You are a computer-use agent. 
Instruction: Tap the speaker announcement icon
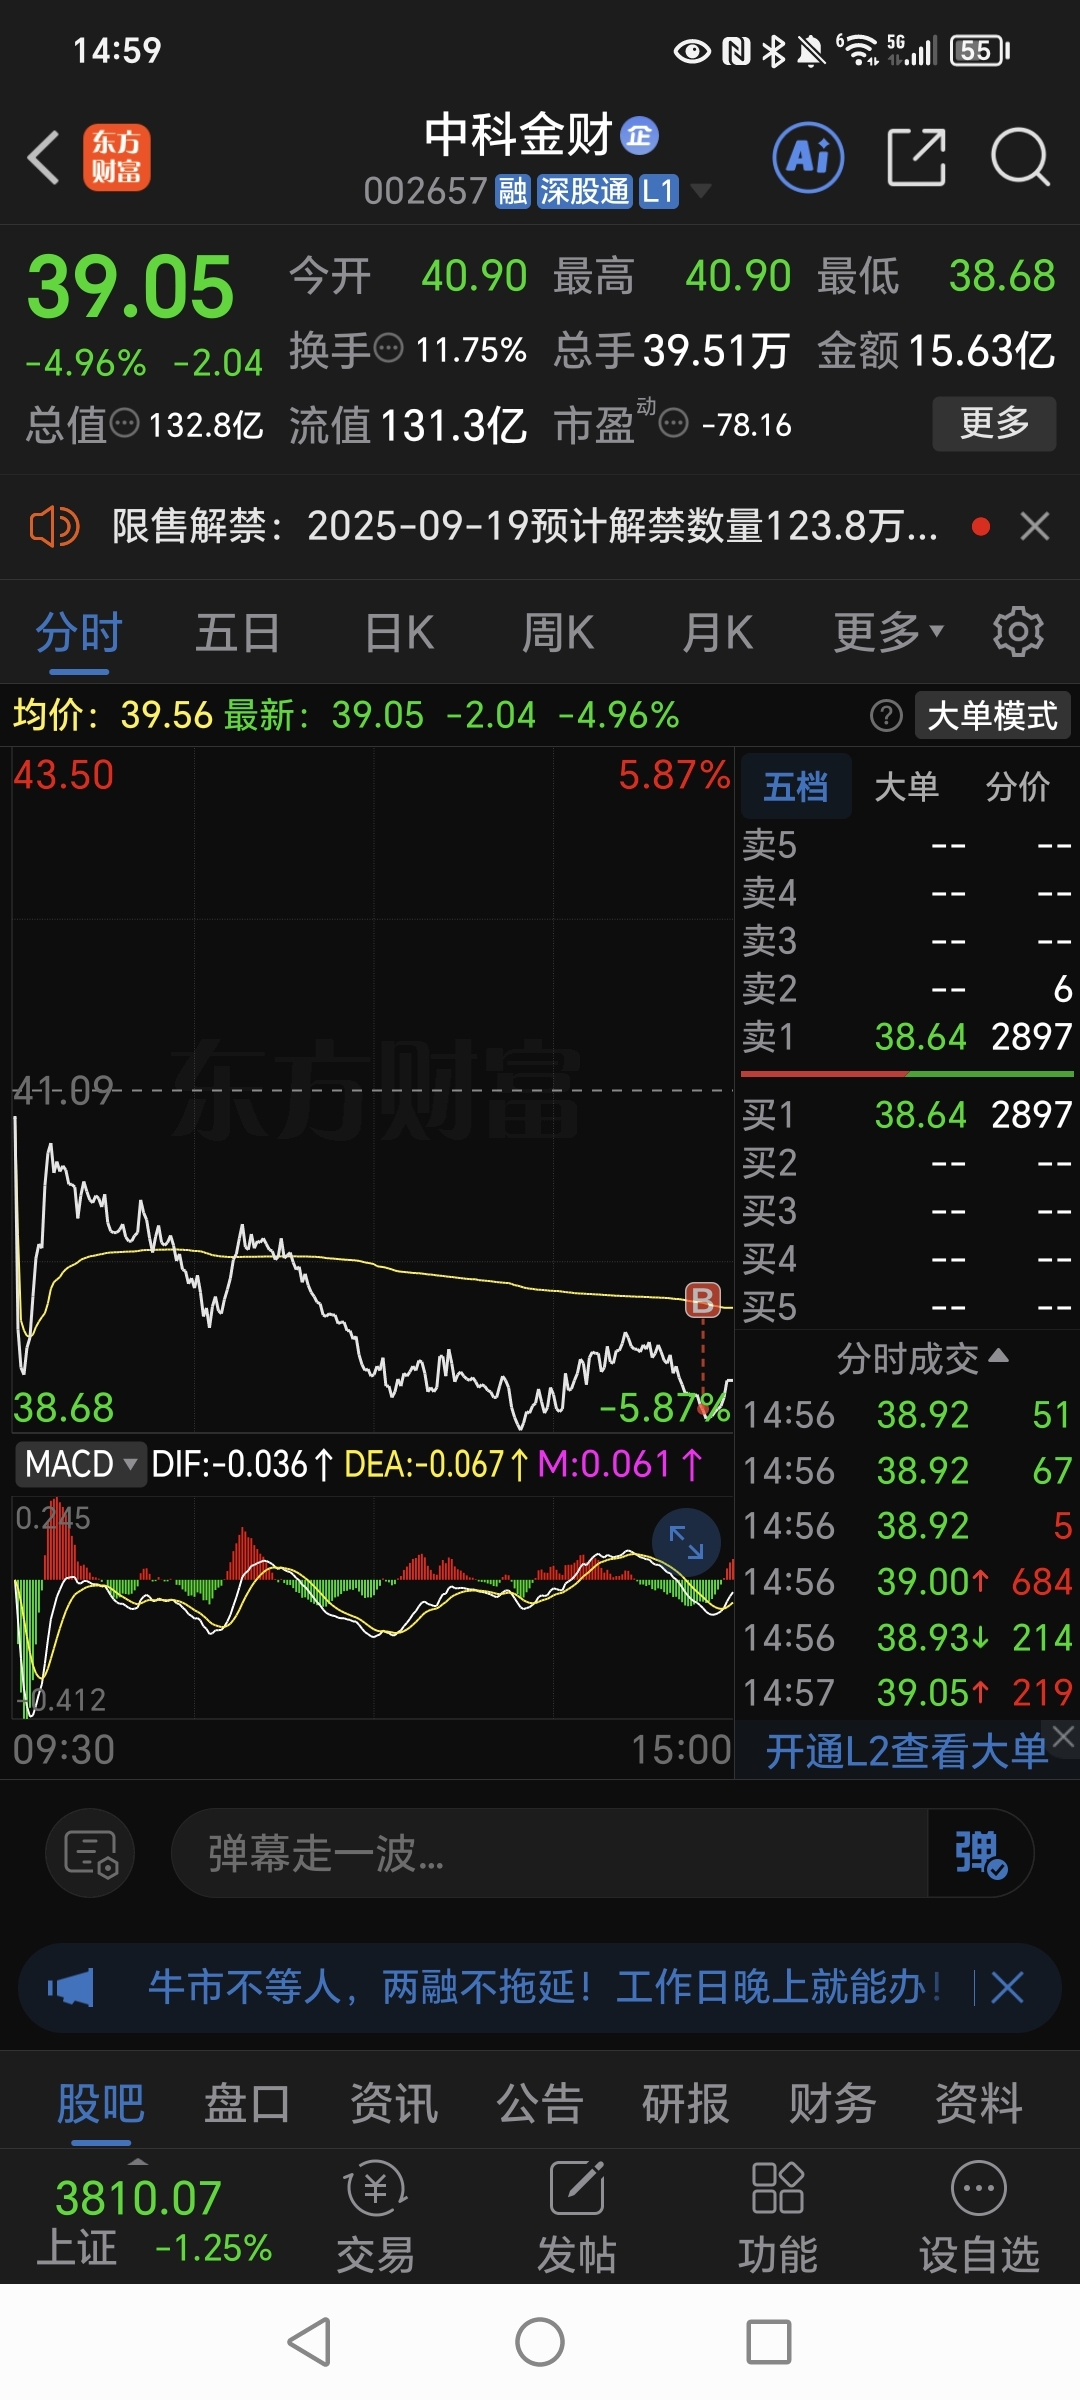(x=54, y=526)
